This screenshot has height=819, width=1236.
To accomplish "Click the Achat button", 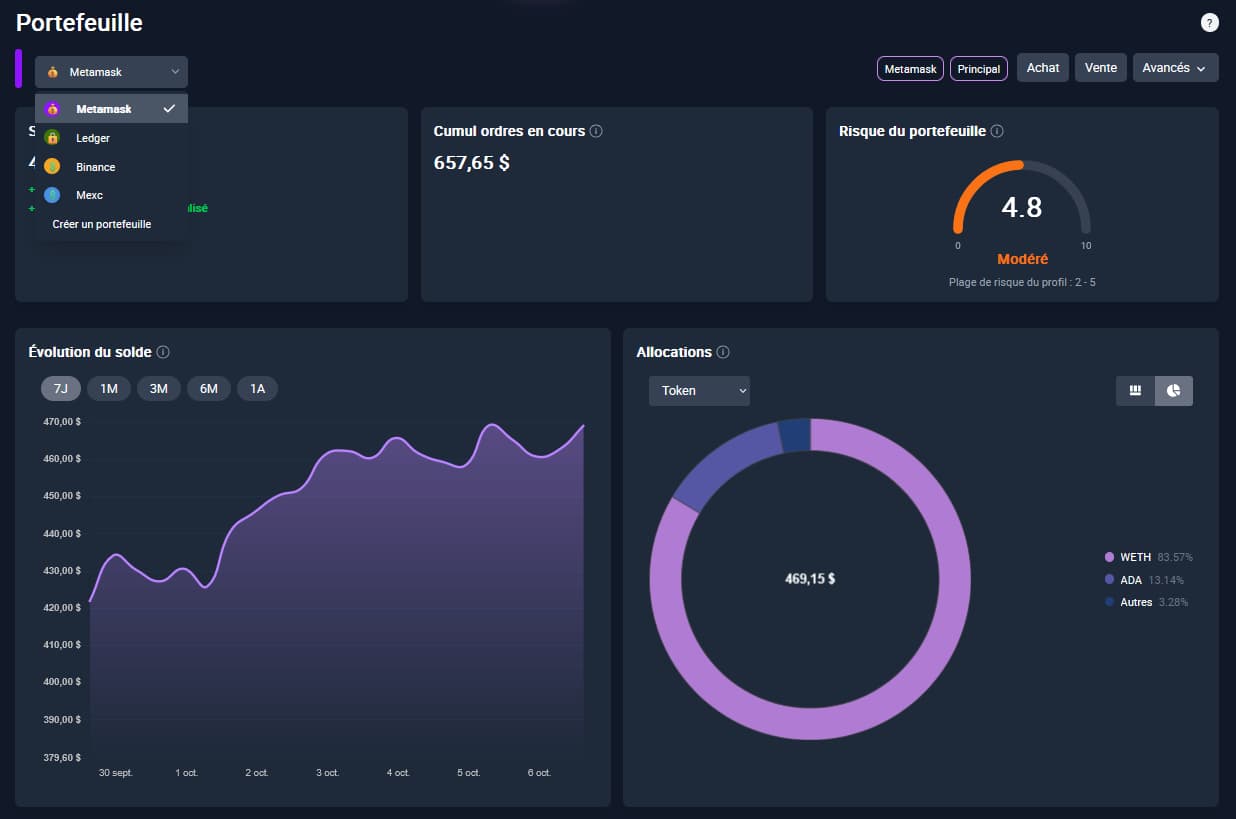I will [1042, 67].
